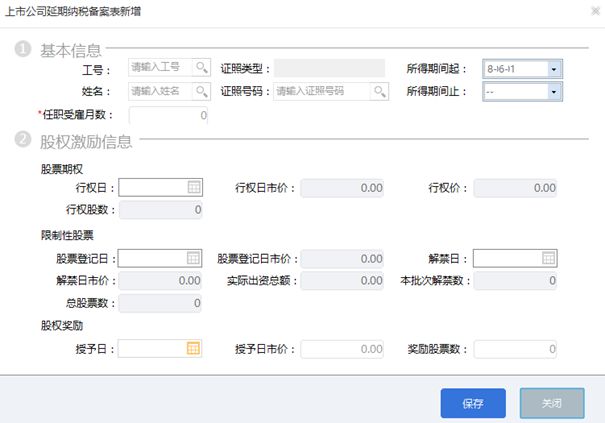This screenshot has height=423, width=605.
Task: Close the dialog with the top-right X
Action: point(587,11)
